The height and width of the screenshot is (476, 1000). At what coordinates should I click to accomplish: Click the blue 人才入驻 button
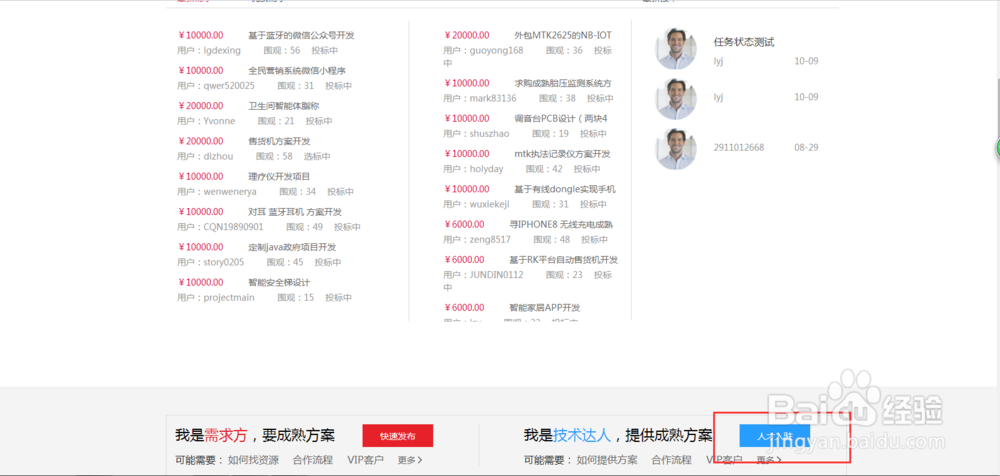(775, 436)
